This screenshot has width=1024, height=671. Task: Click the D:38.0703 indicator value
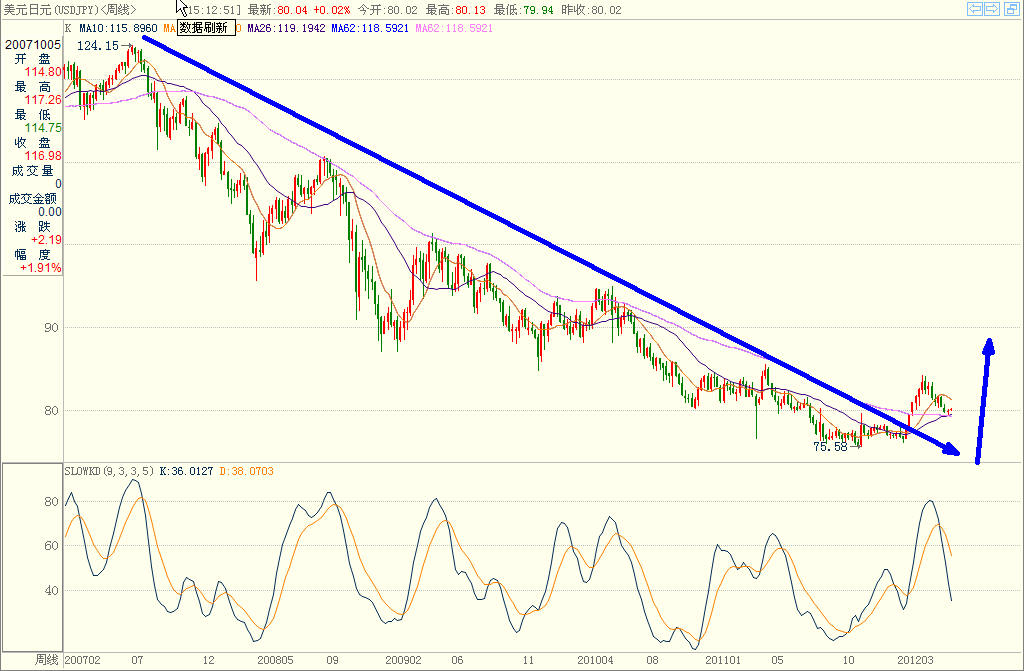tap(246, 471)
